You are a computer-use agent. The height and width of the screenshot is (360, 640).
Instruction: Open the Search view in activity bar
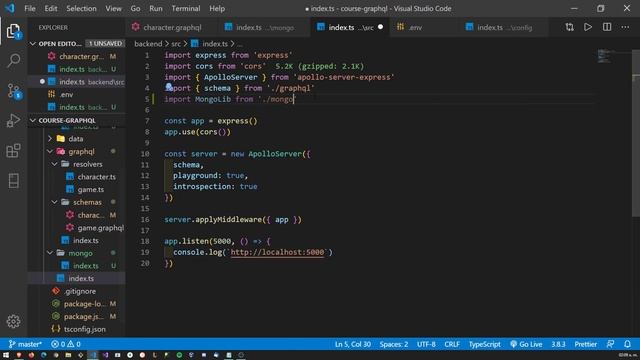(13, 60)
